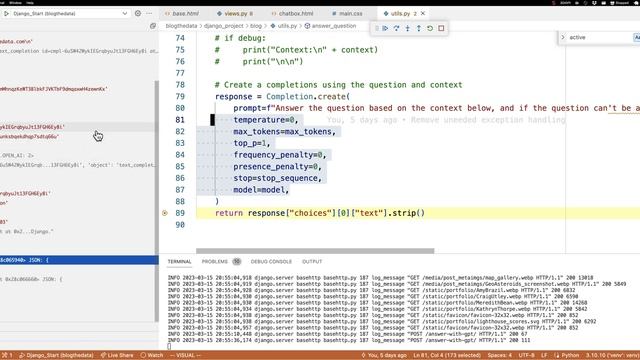Viewport: 640px width, 360px height.
Task: Click the 'temperature=0,' code on line 81
Action: [x=266, y=120]
